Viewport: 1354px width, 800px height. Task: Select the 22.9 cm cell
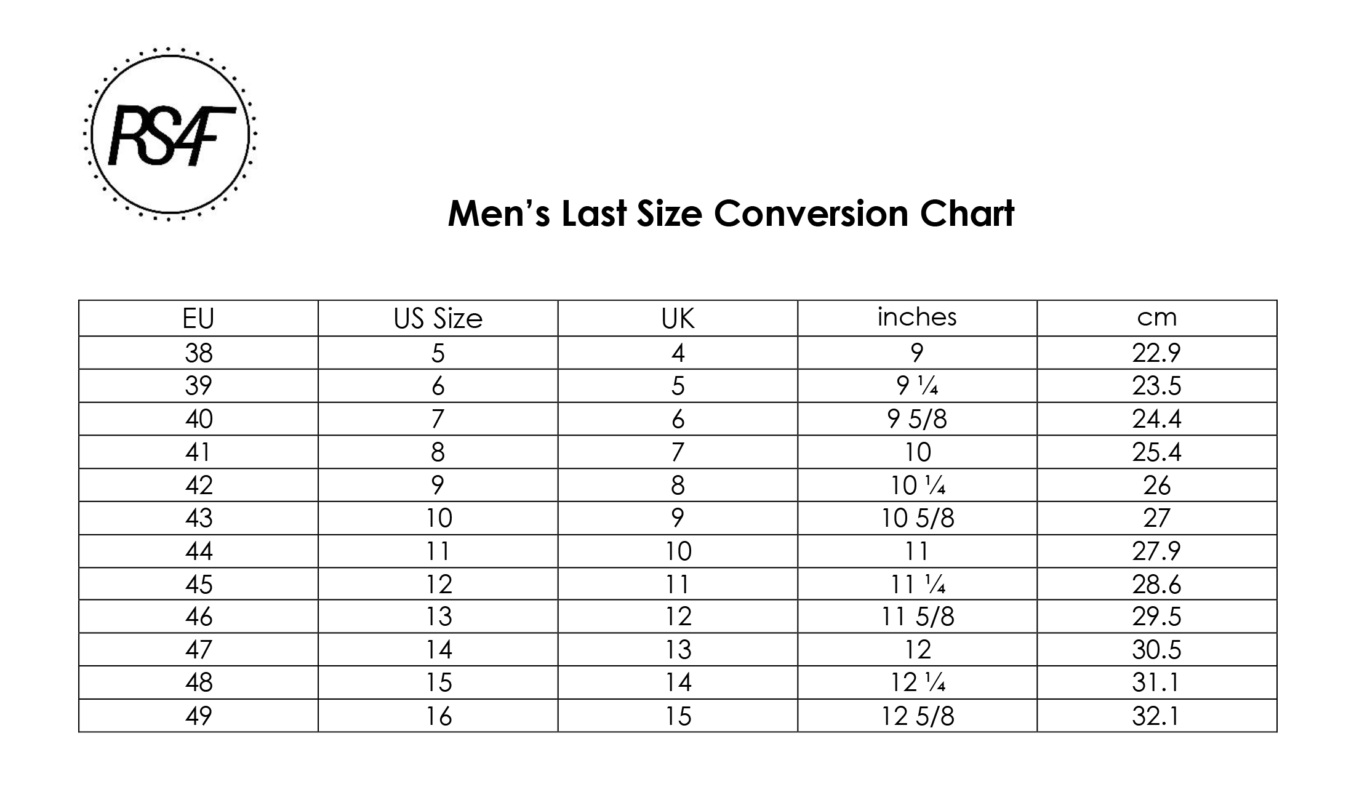pos(1157,353)
